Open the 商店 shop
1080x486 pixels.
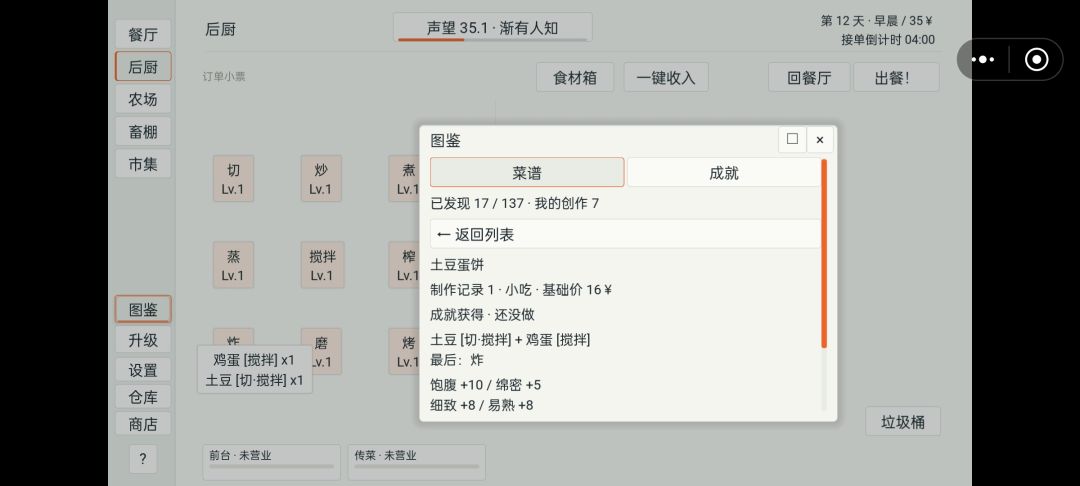[143, 424]
